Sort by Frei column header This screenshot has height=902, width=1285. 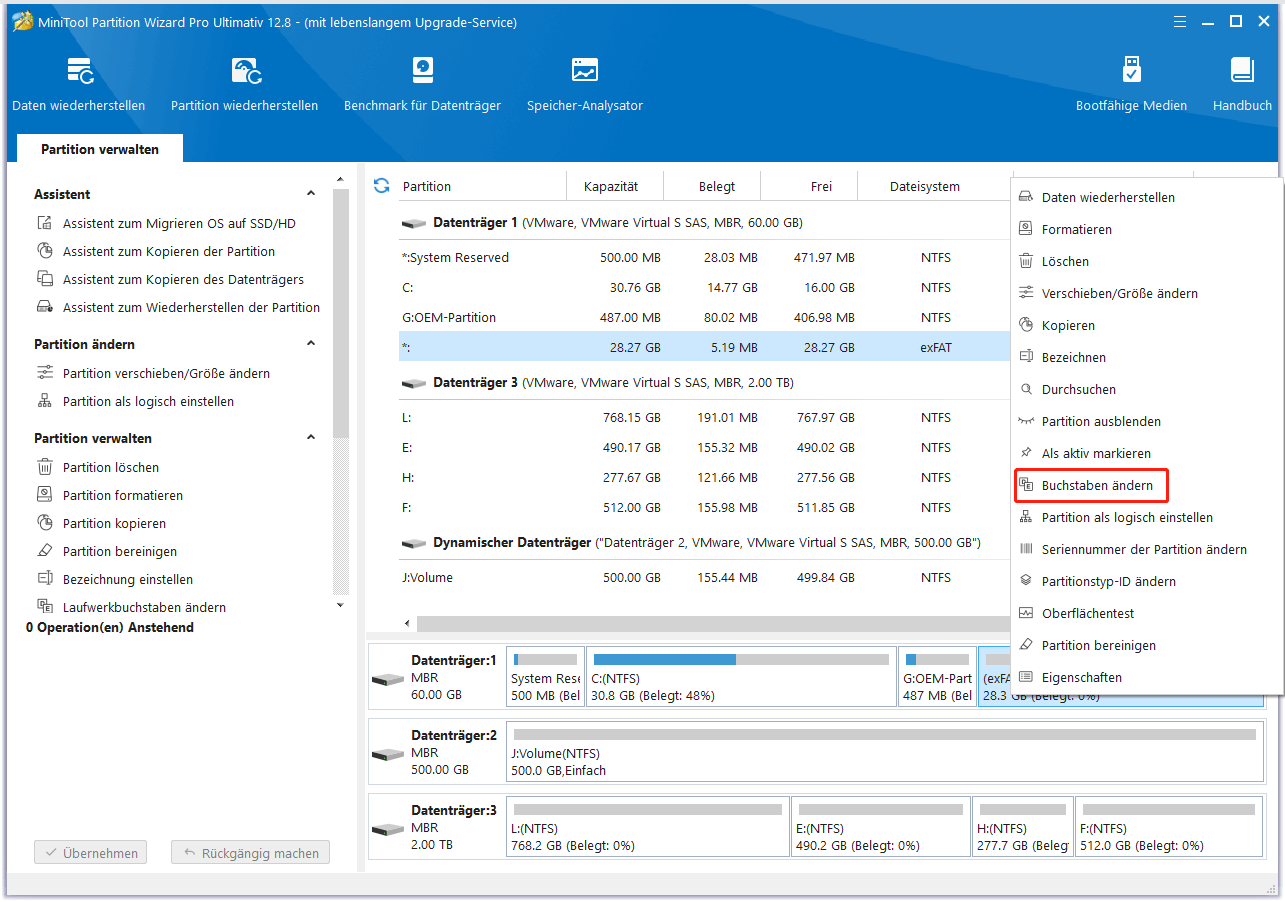tap(810, 186)
